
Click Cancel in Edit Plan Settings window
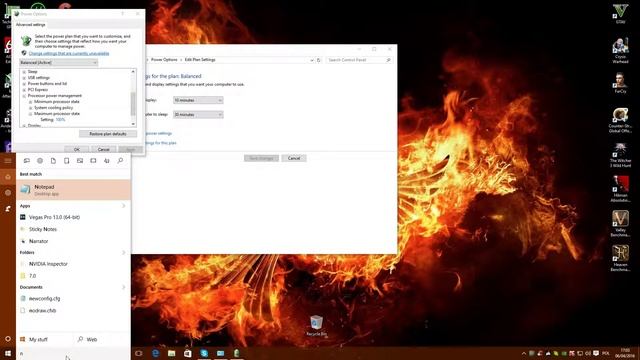[x=294, y=158]
